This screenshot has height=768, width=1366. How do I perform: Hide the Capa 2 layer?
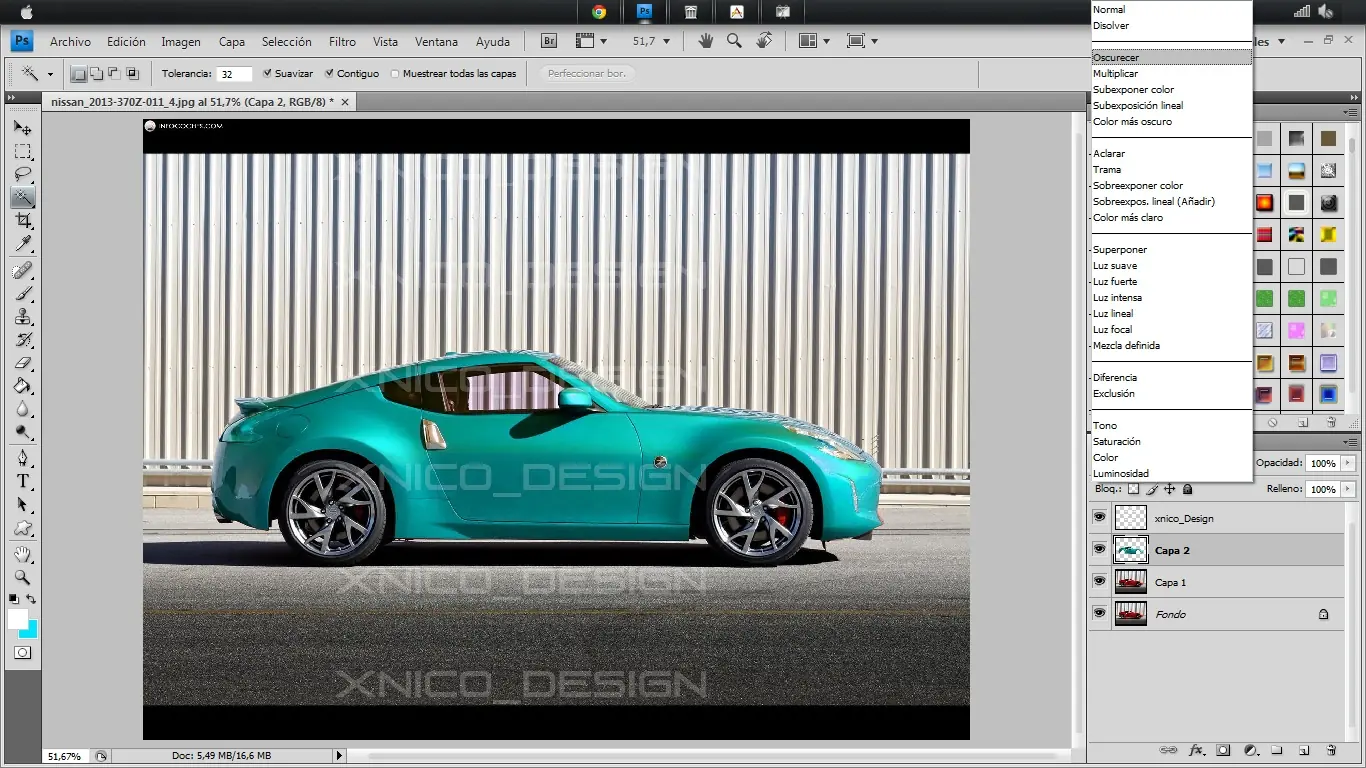(1100, 549)
